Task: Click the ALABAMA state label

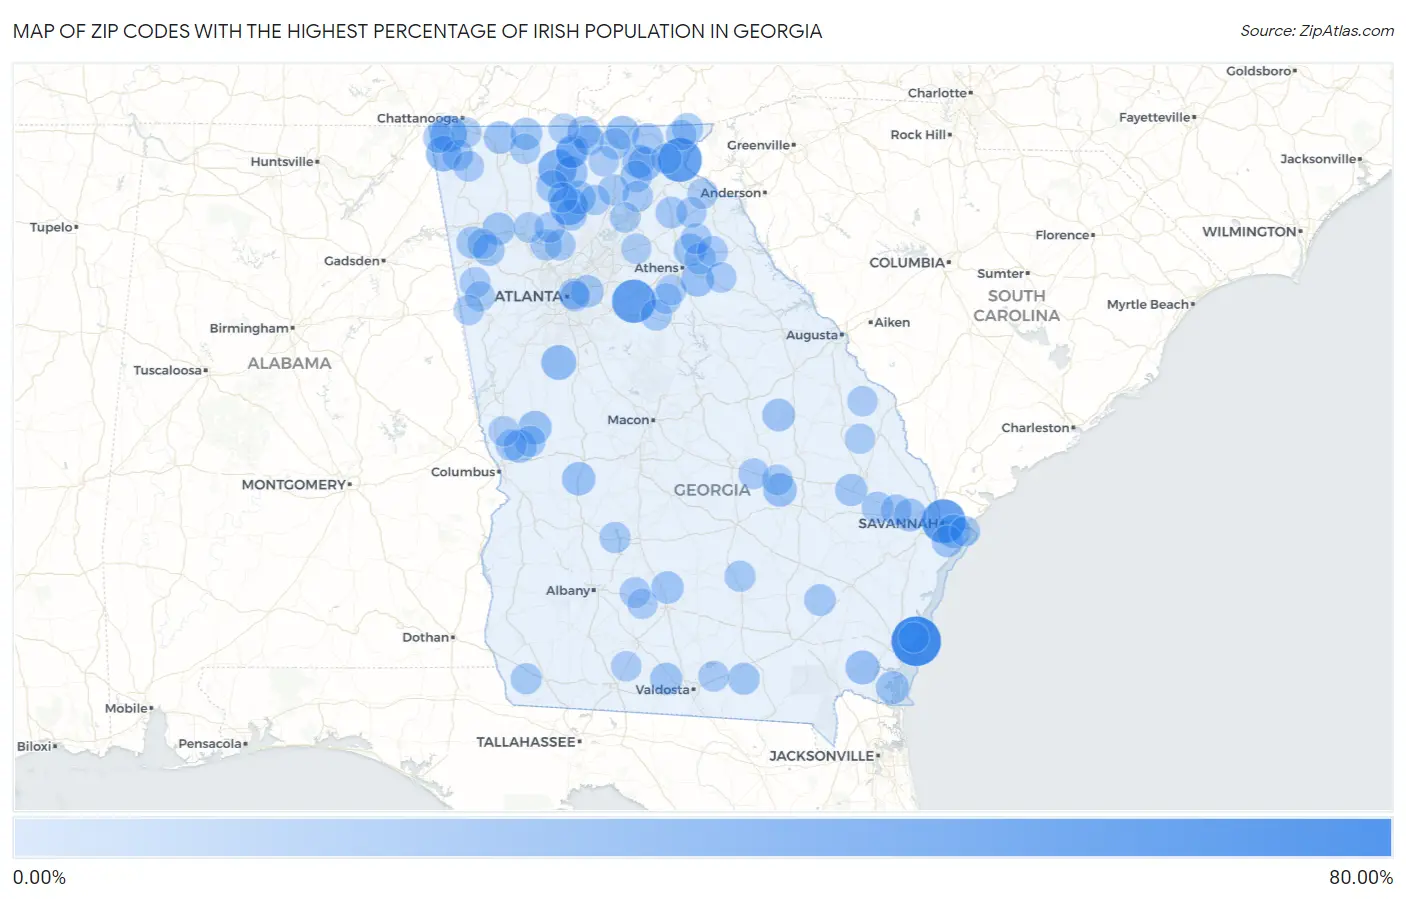Action: click(x=289, y=363)
